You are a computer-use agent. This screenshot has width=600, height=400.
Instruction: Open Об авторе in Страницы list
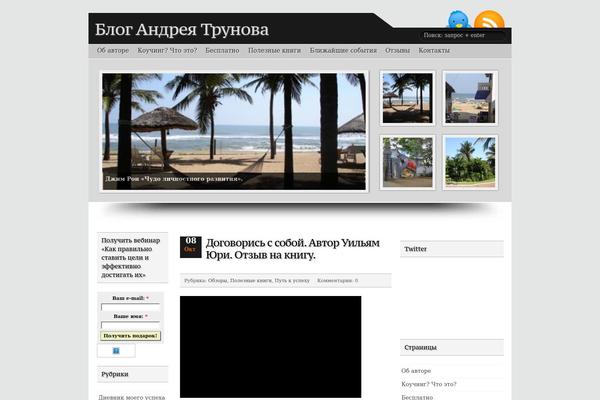coord(416,371)
